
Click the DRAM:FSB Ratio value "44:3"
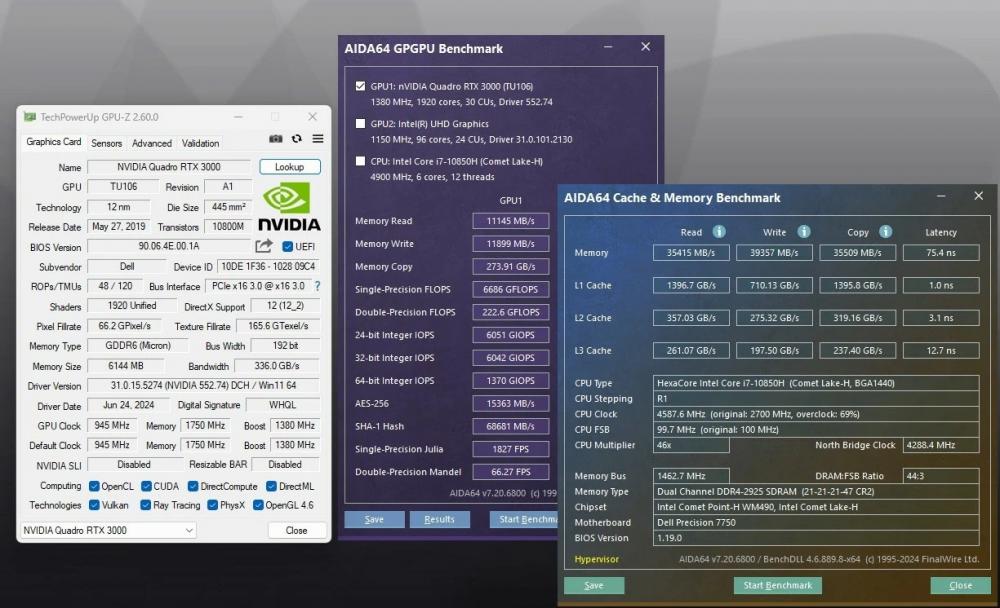tap(941, 476)
